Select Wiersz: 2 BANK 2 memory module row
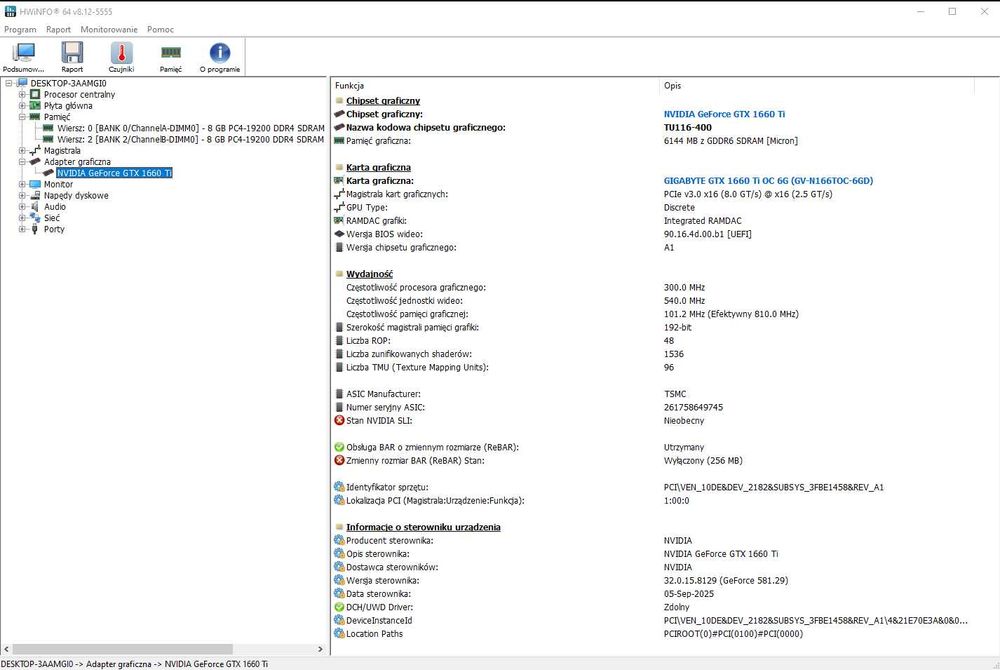Screen dimensions: 1000x670 [191, 139]
